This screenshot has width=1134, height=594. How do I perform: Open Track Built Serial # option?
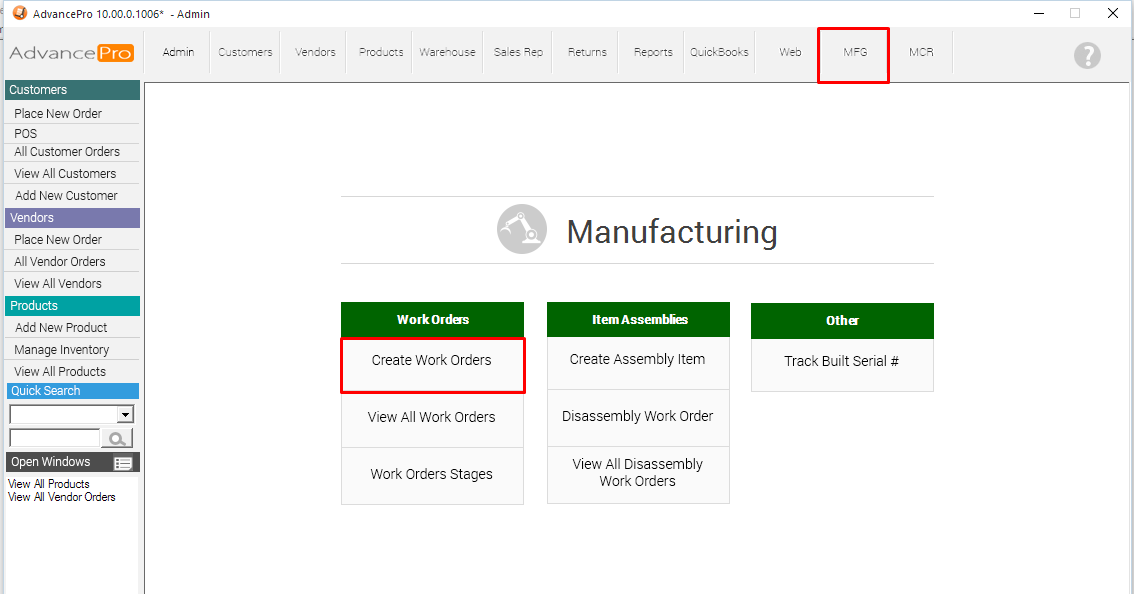[x=841, y=362]
